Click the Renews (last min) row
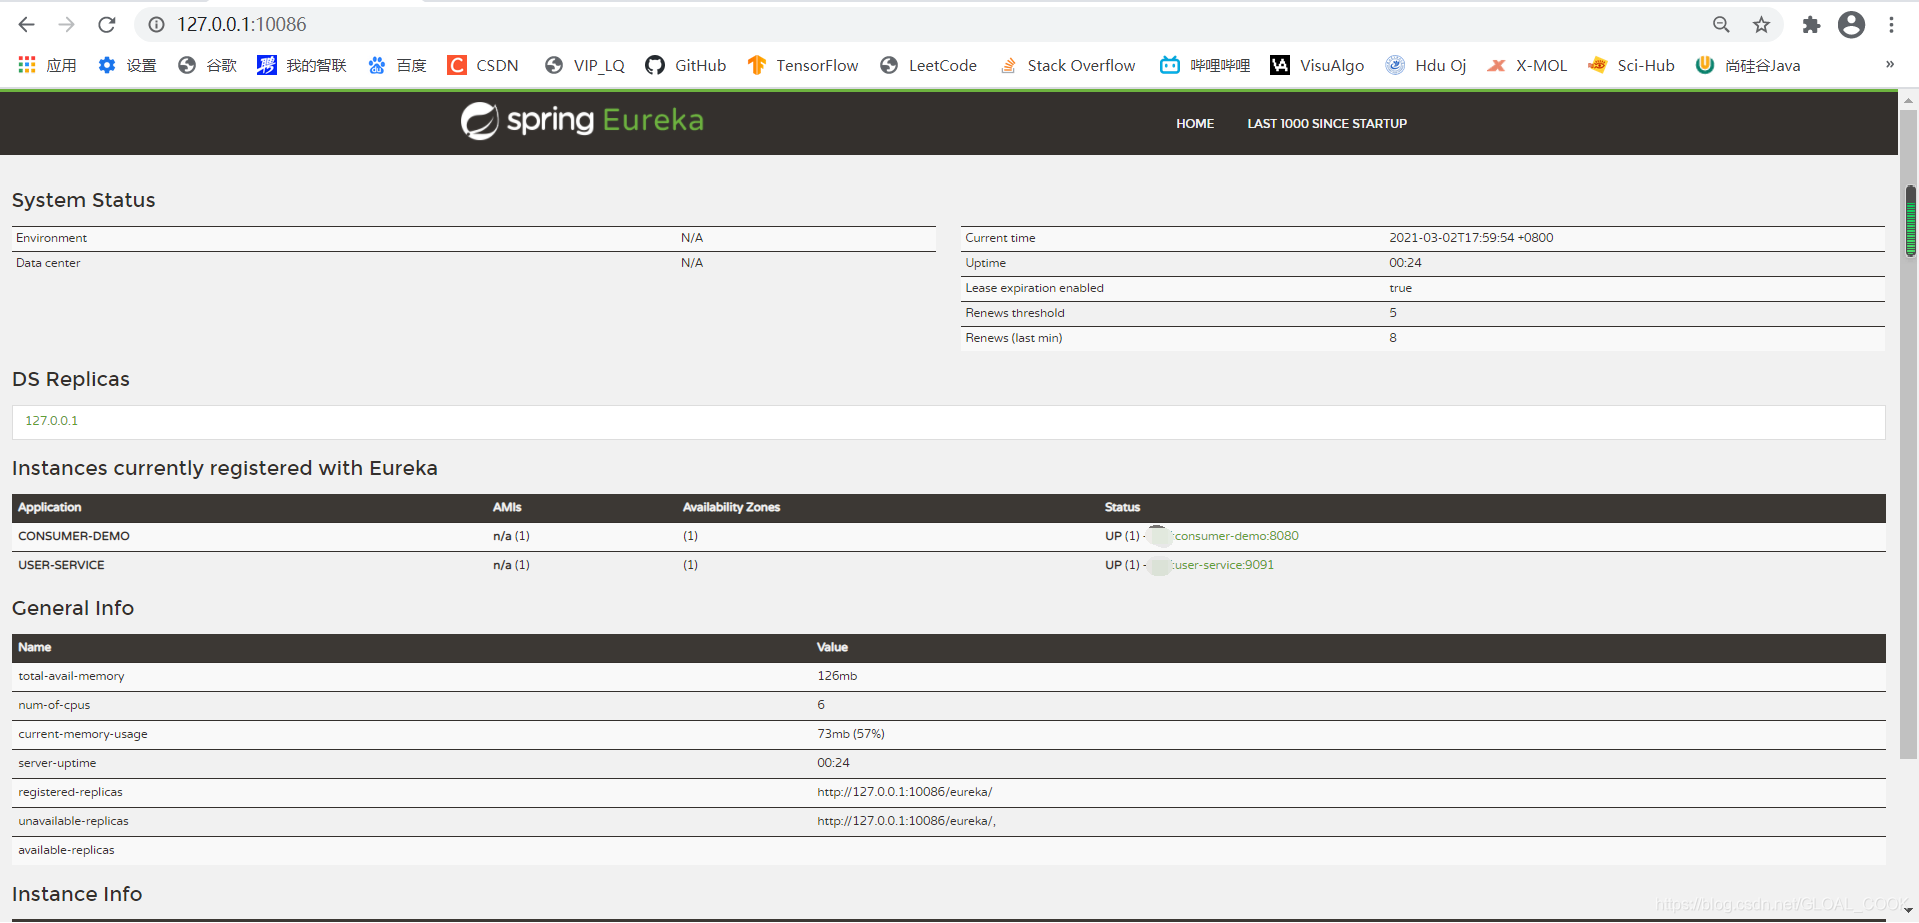This screenshot has height=923, width=1919. [1423, 338]
